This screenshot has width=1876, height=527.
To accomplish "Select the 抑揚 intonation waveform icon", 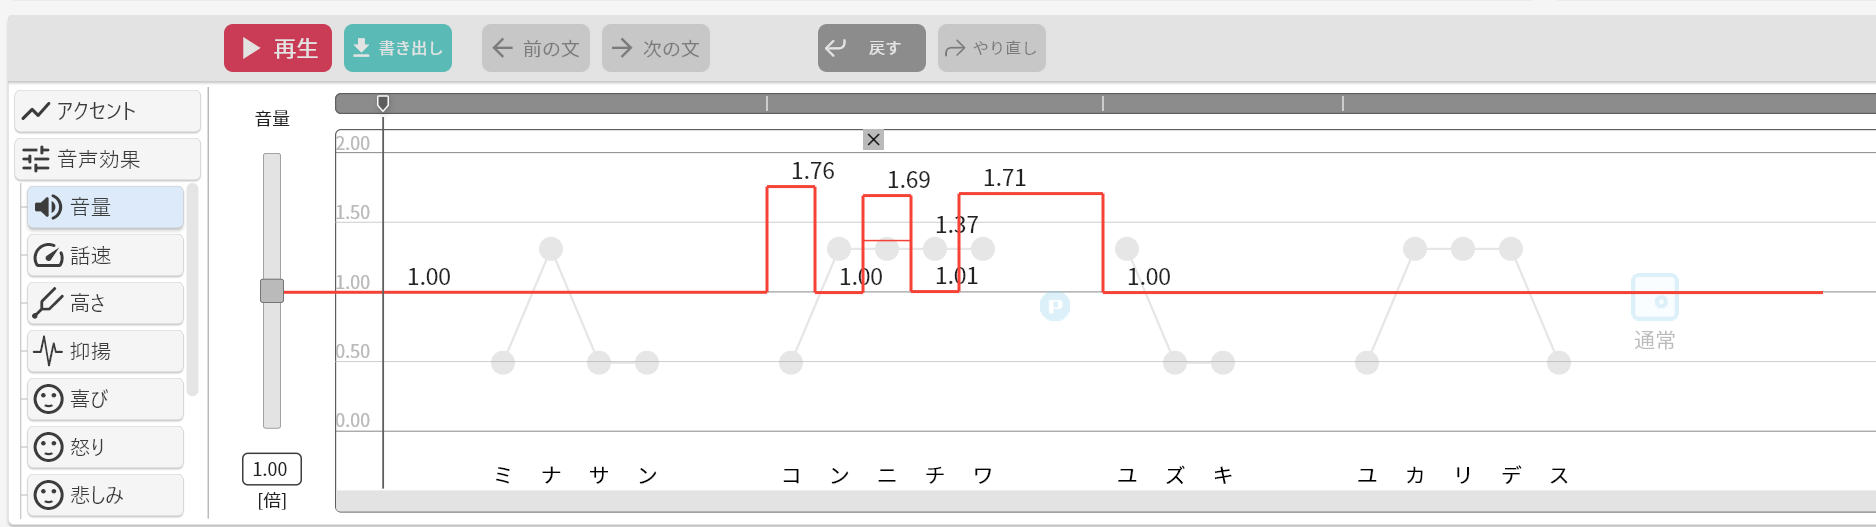I will point(48,351).
